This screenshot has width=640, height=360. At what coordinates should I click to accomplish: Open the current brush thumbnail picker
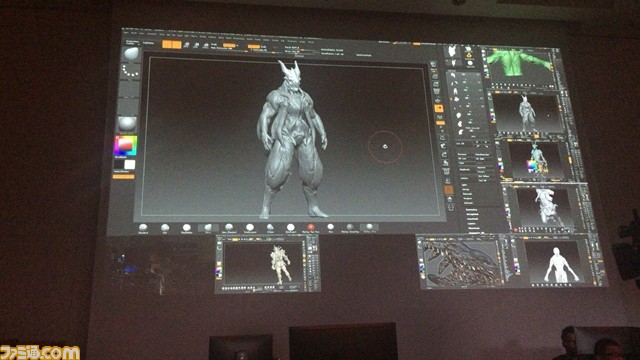click(131, 54)
